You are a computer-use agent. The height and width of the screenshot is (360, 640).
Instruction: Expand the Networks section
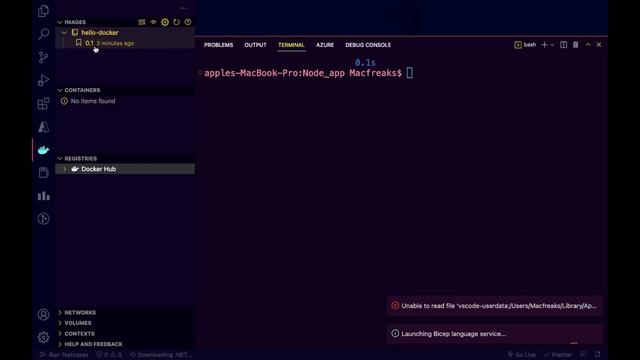60,312
